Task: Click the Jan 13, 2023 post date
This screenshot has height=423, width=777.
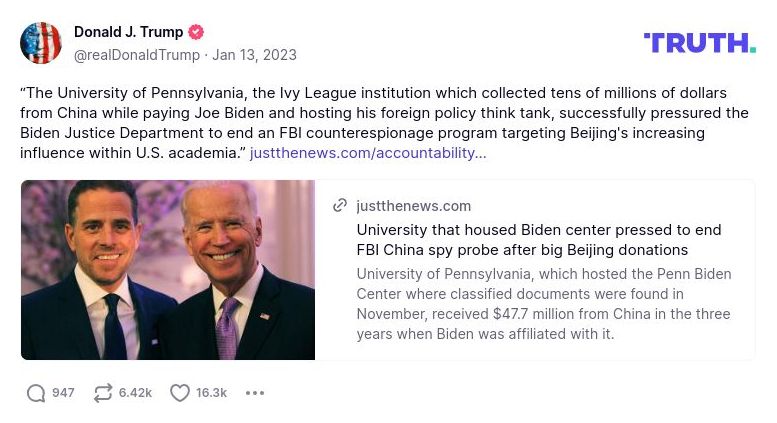Action: (x=254, y=55)
